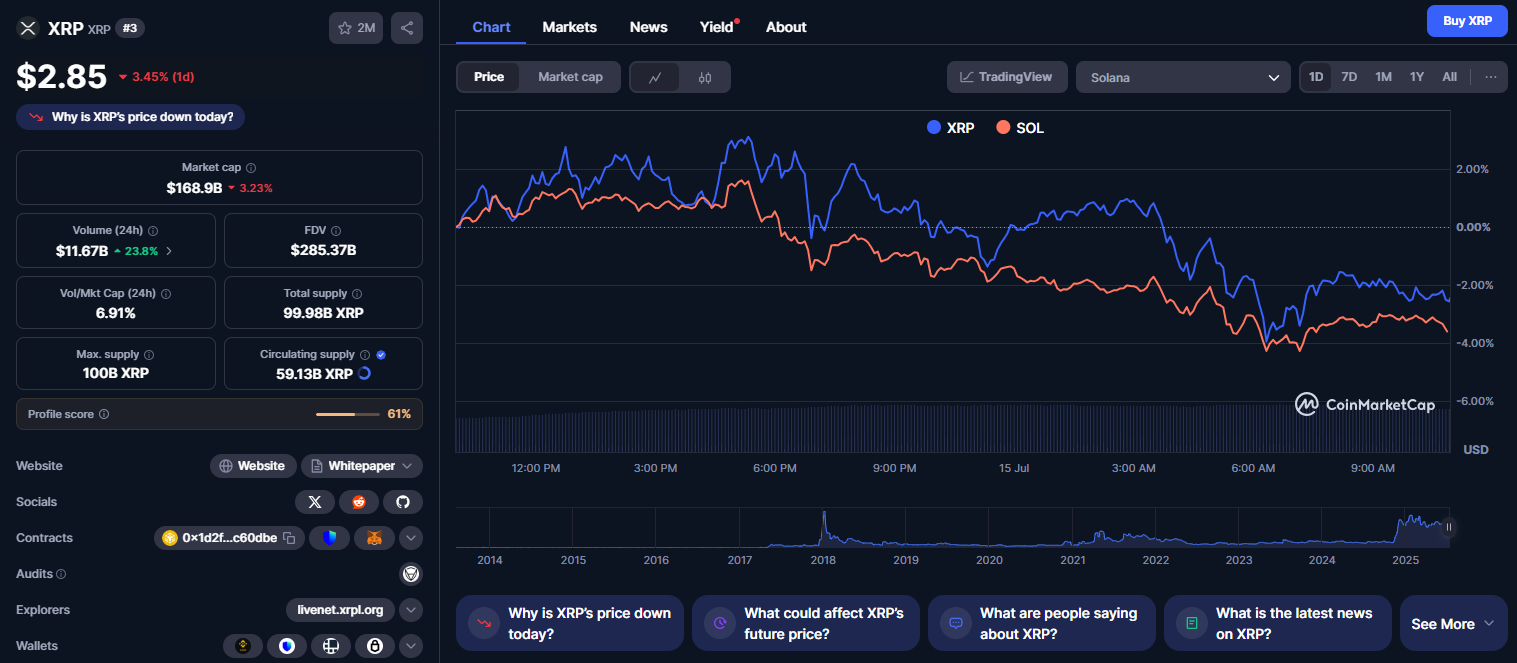Expand more Explorers with chevron
Screen dimensions: 1517x663
coord(411,610)
